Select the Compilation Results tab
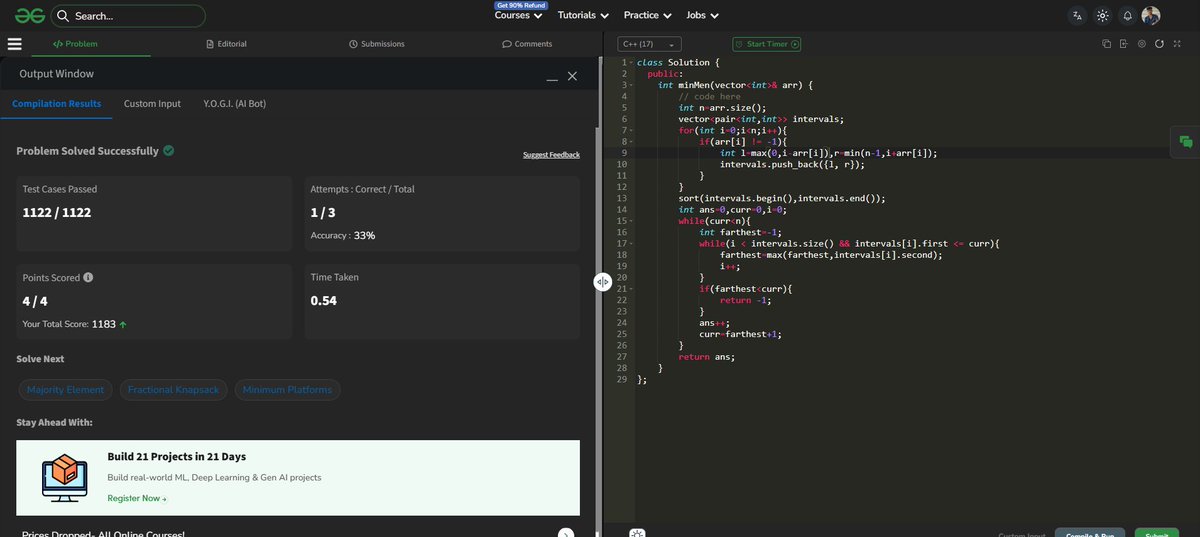 point(56,104)
